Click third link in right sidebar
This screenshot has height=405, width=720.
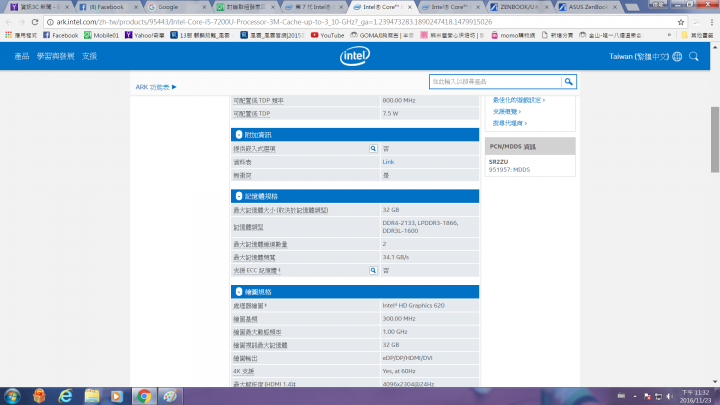(510, 123)
